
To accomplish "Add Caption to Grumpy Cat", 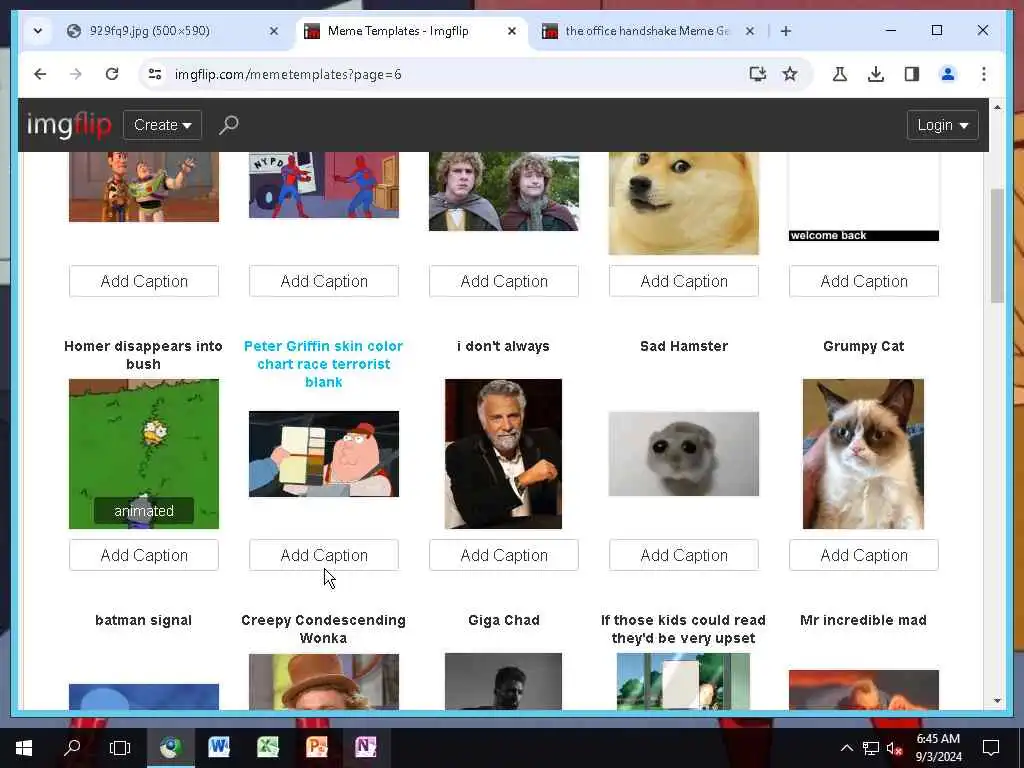I will click(x=864, y=555).
